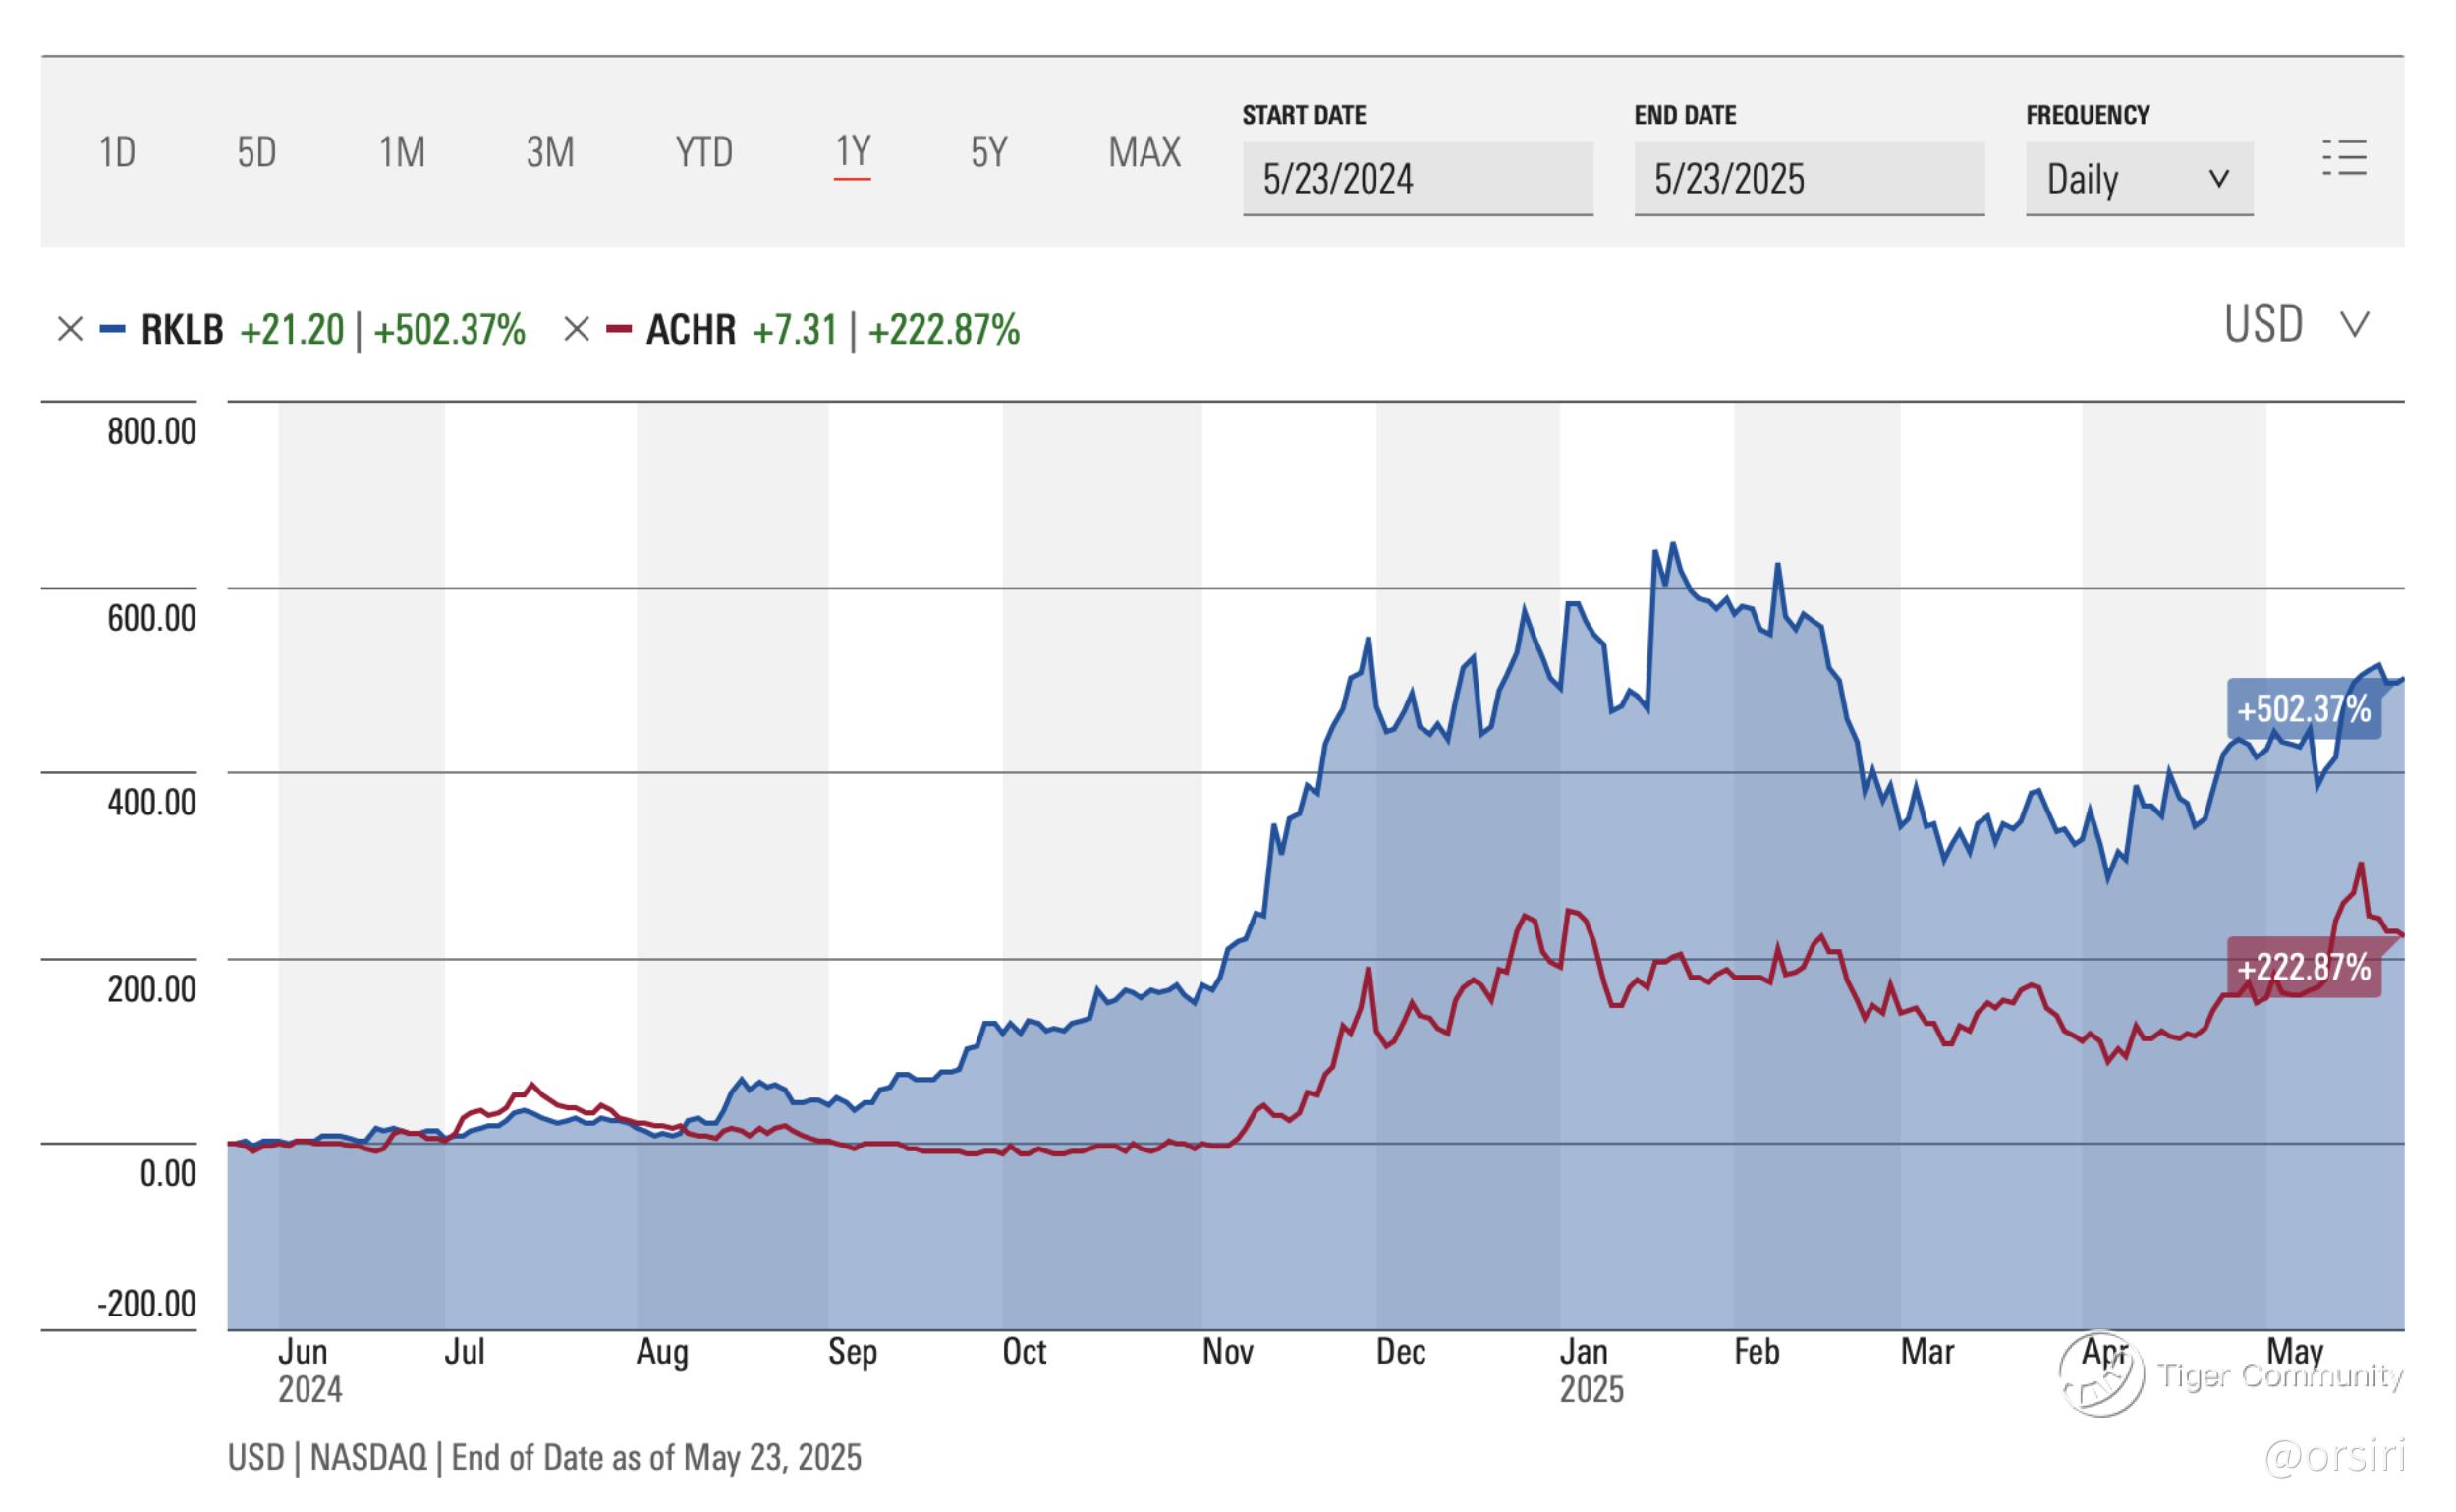Click the end date field 5/23/2025
Image resolution: width=2456 pixels, height=1512 pixels.
point(1808,179)
